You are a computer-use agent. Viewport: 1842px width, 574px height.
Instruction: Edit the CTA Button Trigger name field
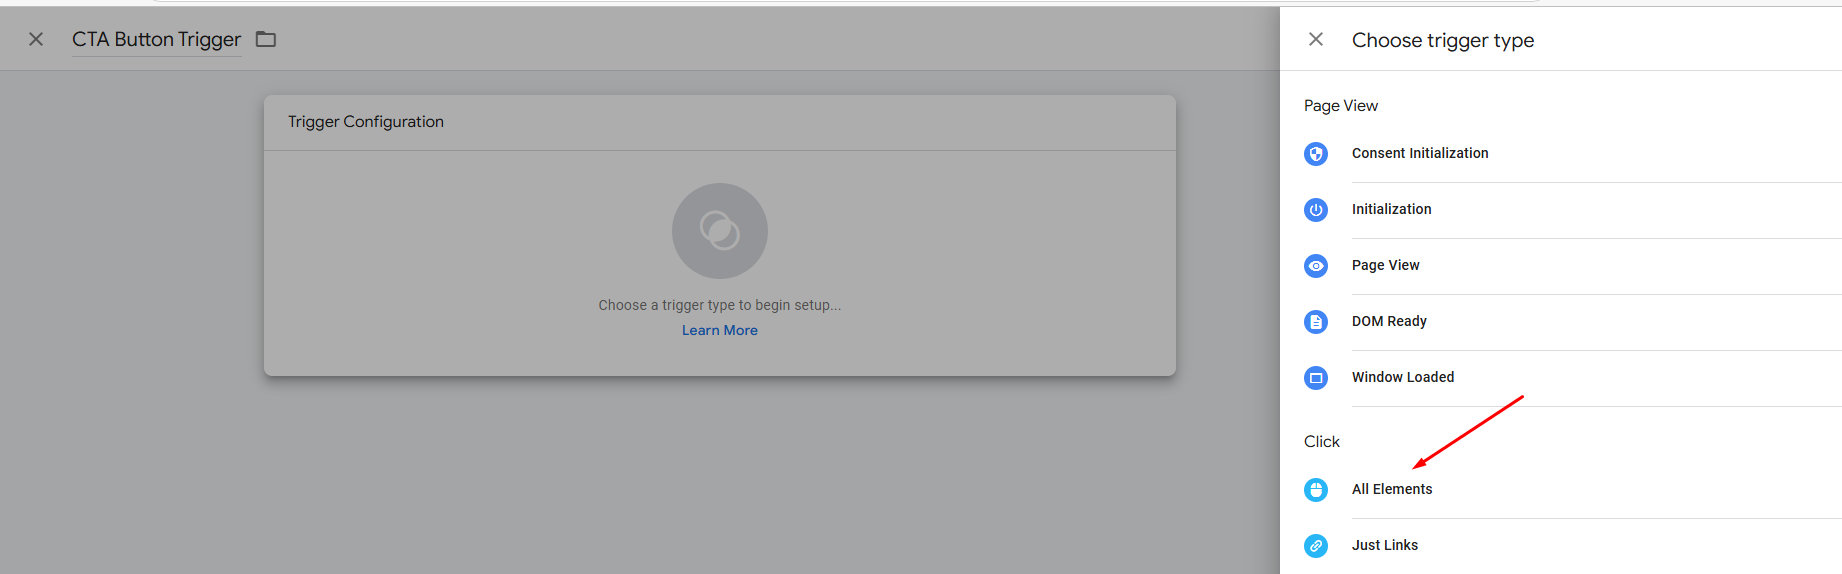pyautogui.click(x=157, y=39)
